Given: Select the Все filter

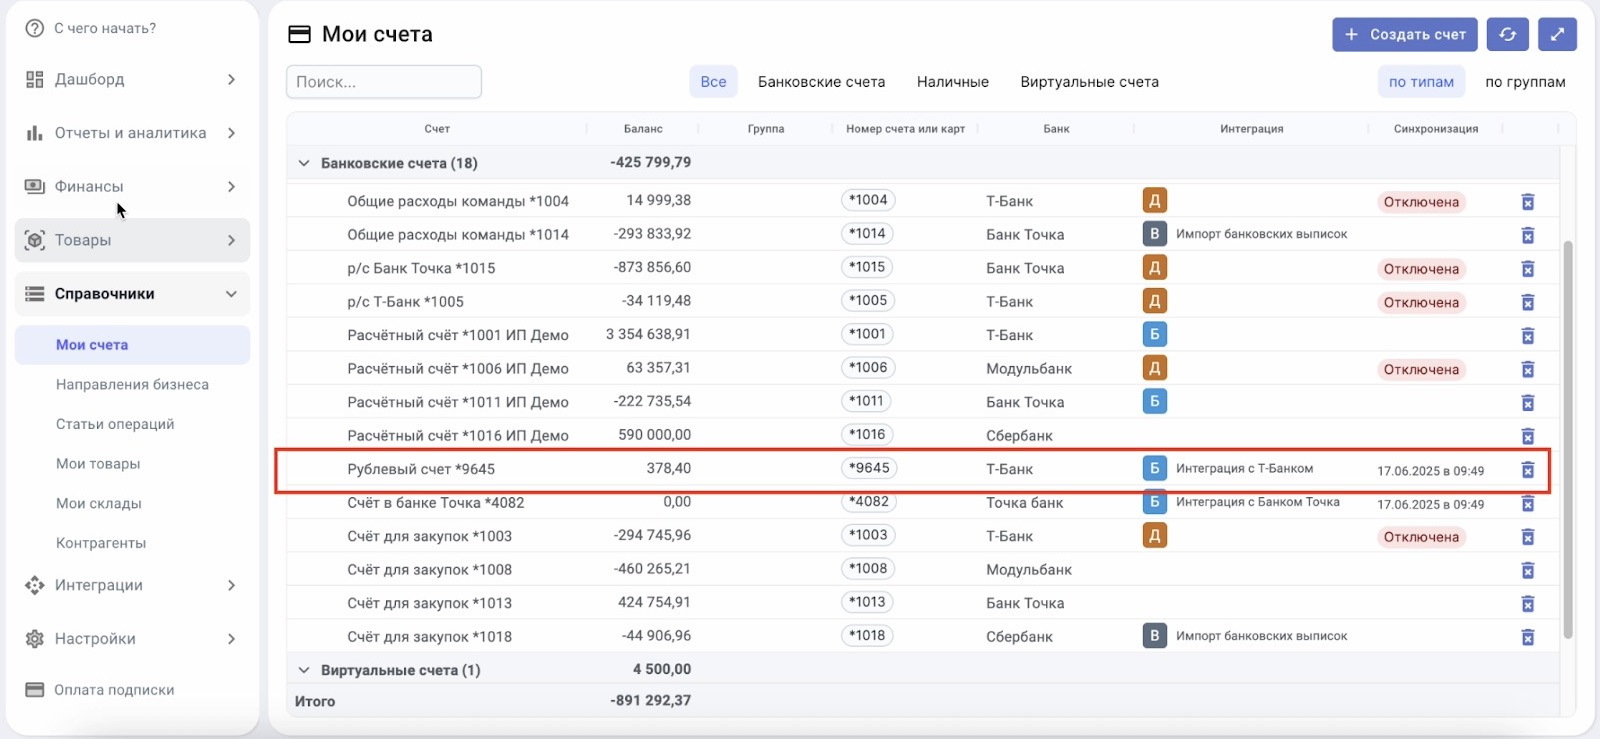Looking at the screenshot, I should pyautogui.click(x=713, y=82).
